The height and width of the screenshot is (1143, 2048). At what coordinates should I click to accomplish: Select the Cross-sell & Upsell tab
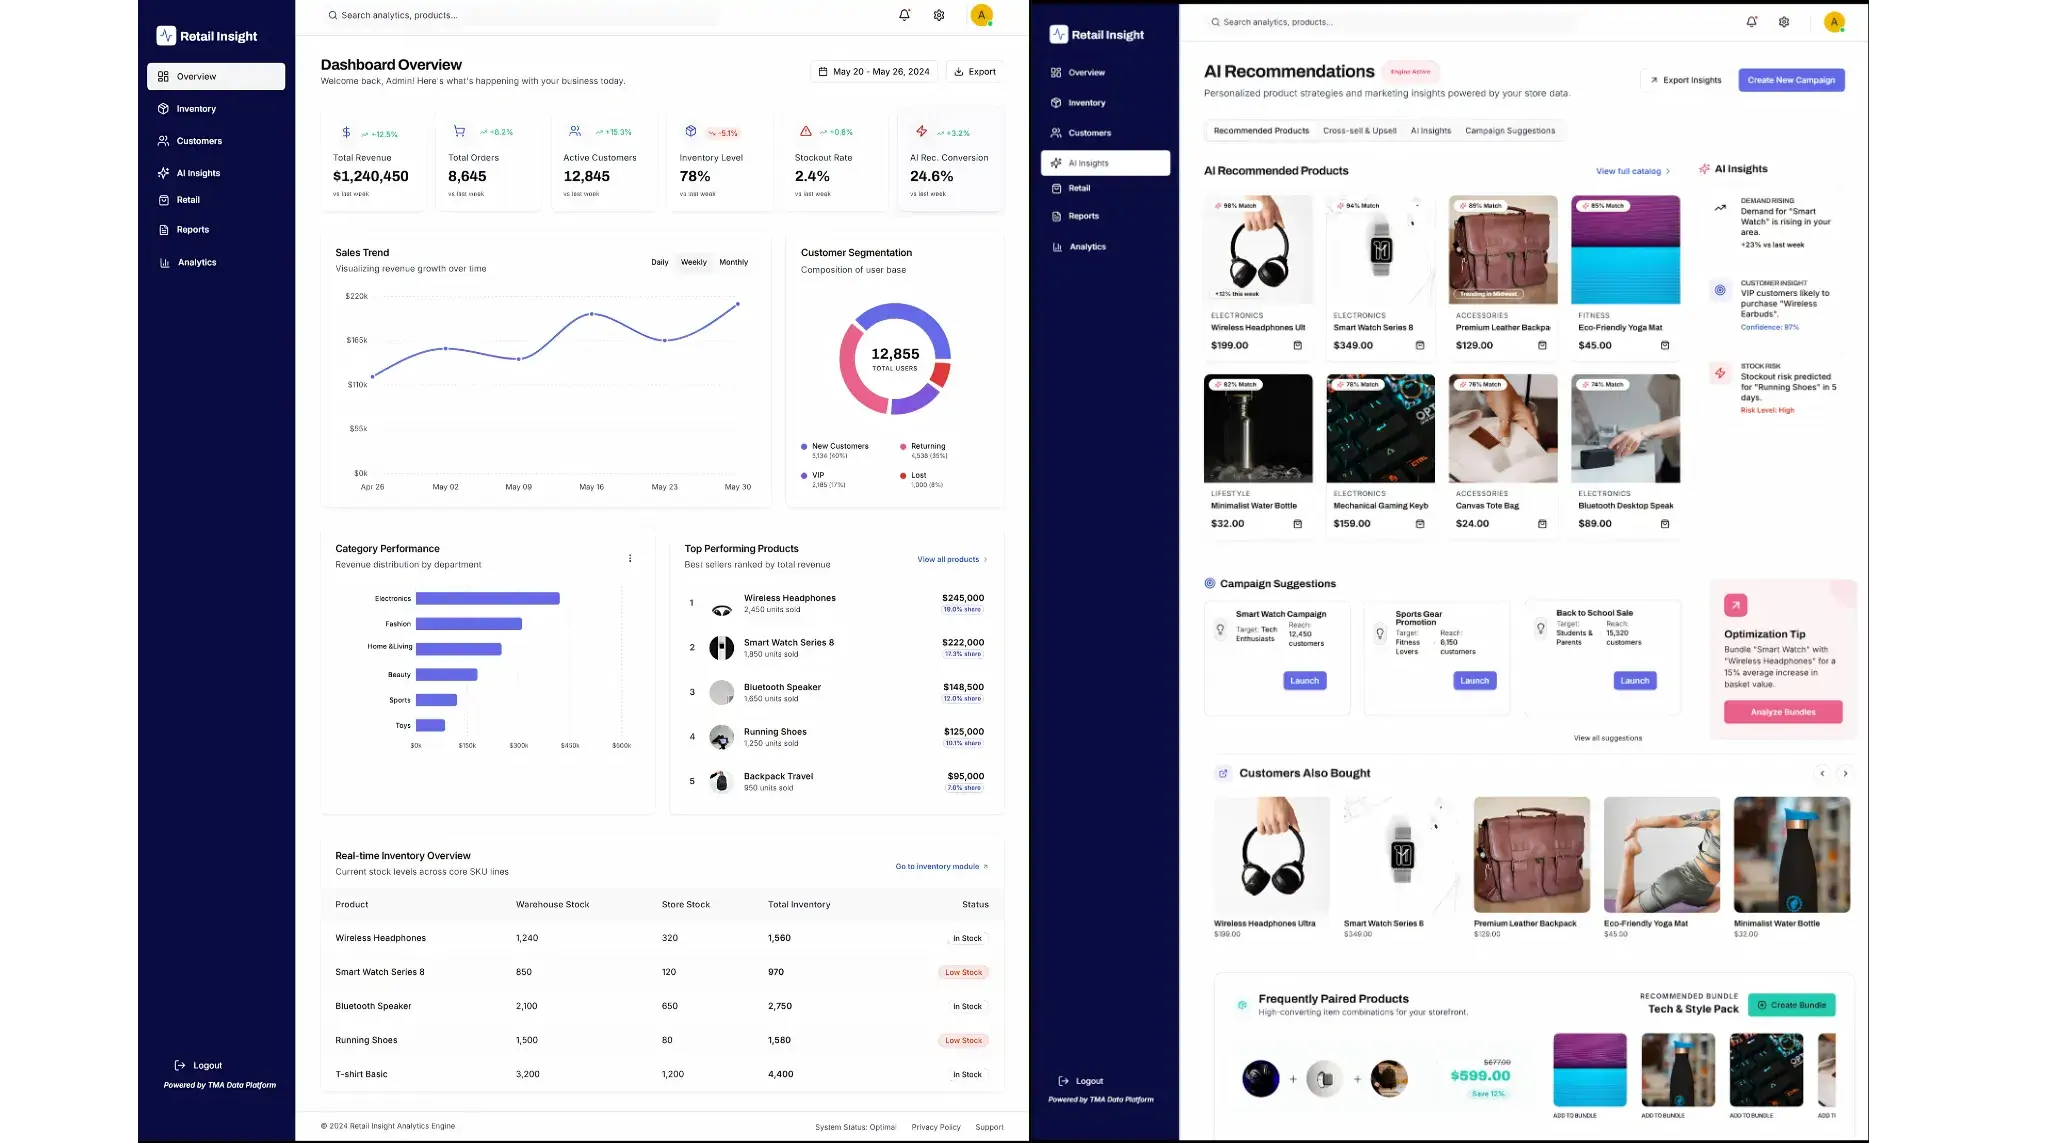[x=1359, y=131]
